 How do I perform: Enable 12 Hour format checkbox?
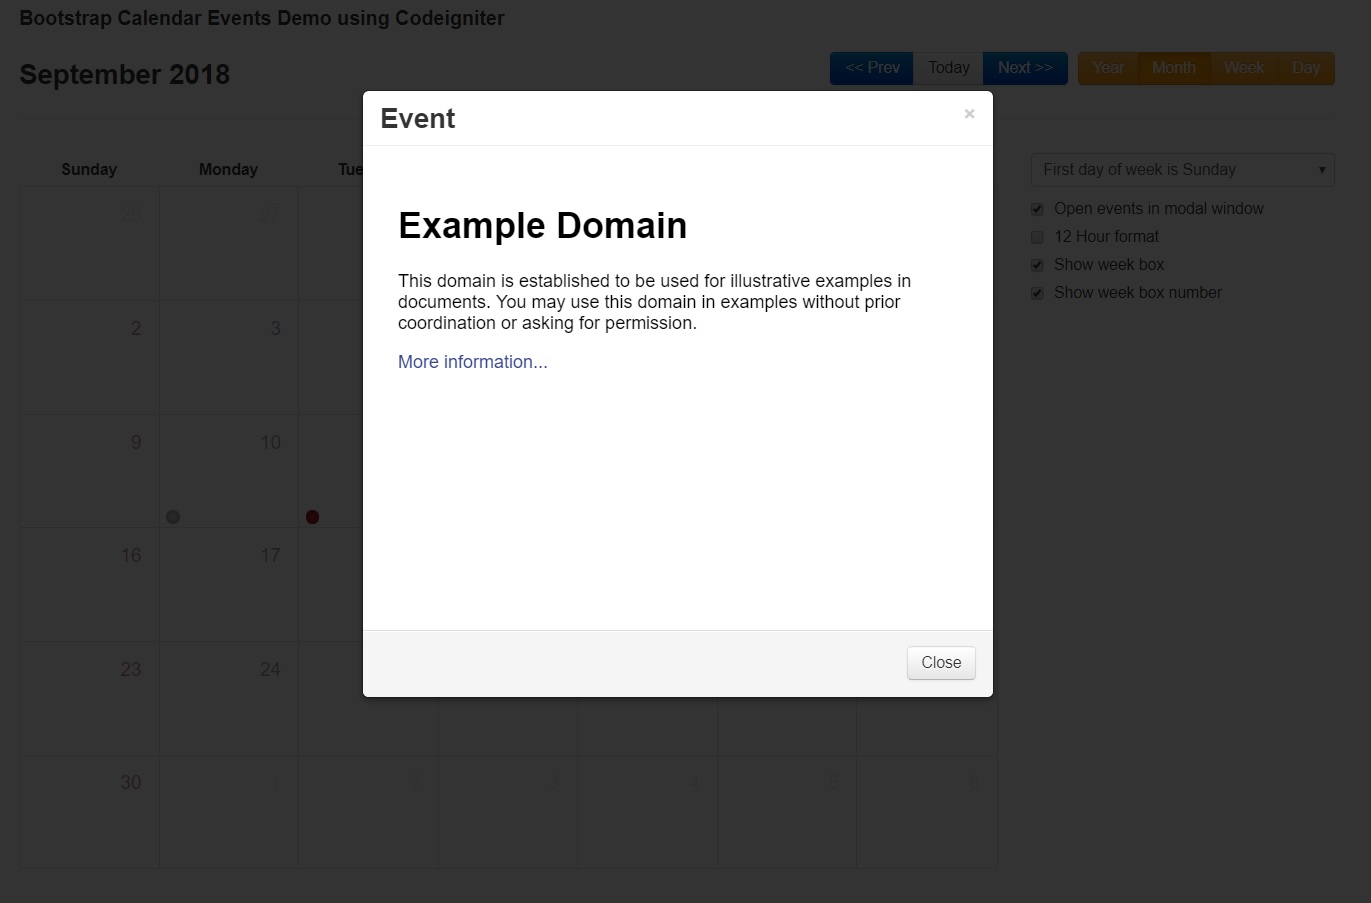pyautogui.click(x=1037, y=237)
